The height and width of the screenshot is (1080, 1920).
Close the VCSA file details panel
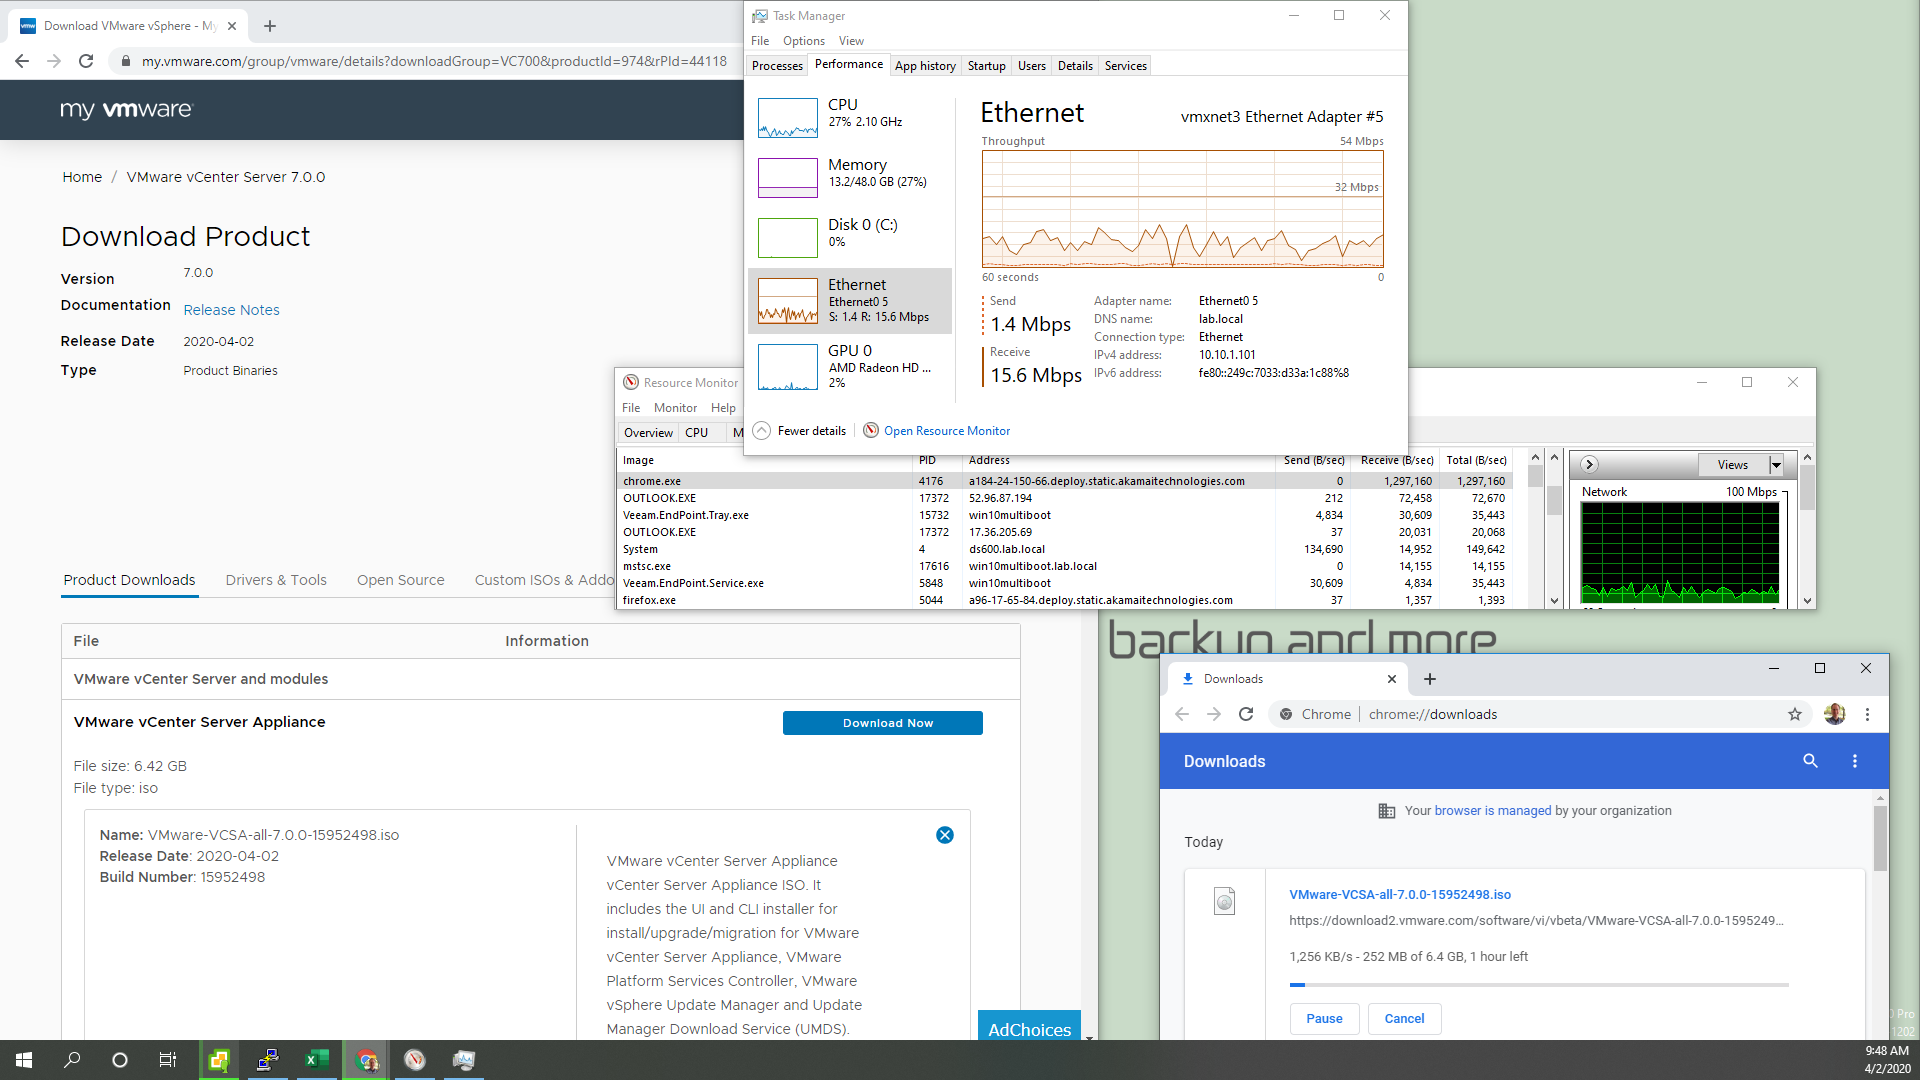[x=945, y=835]
